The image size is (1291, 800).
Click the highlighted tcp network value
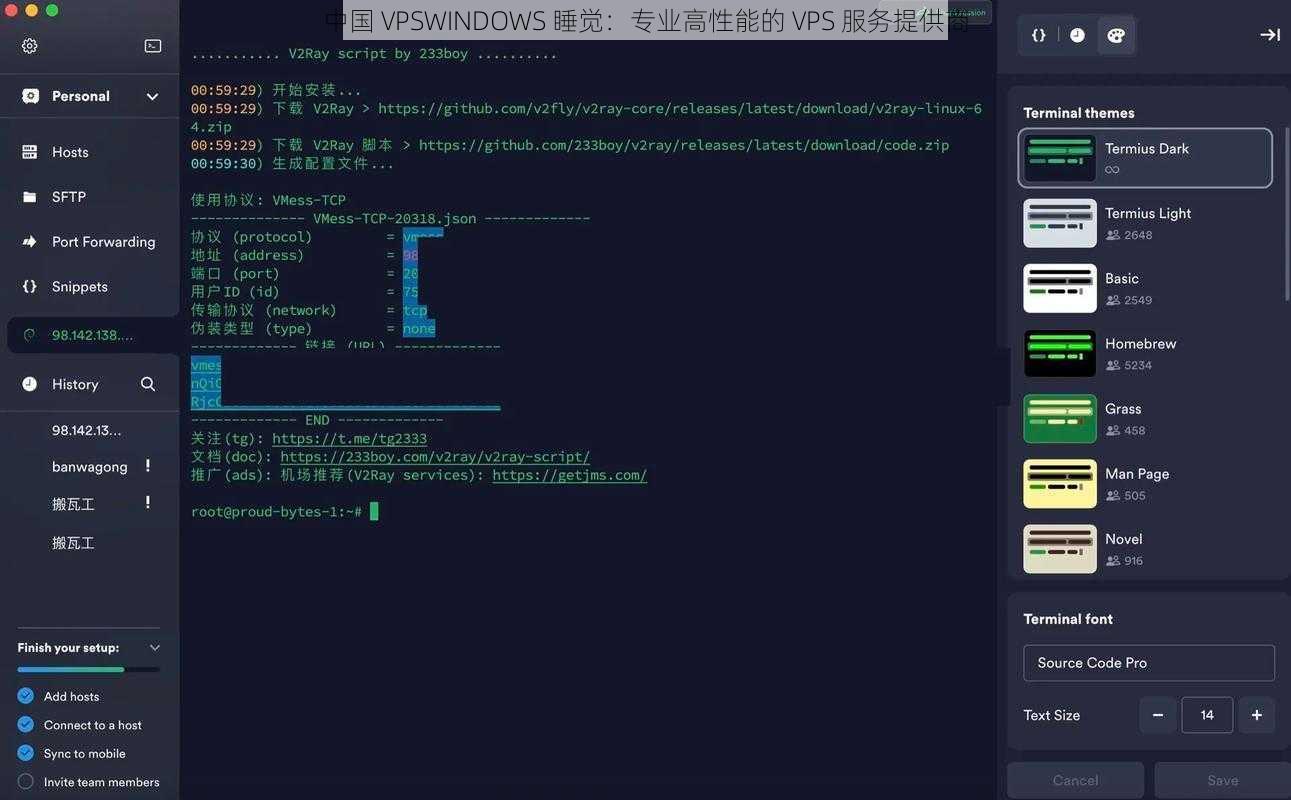click(x=415, y=310)
